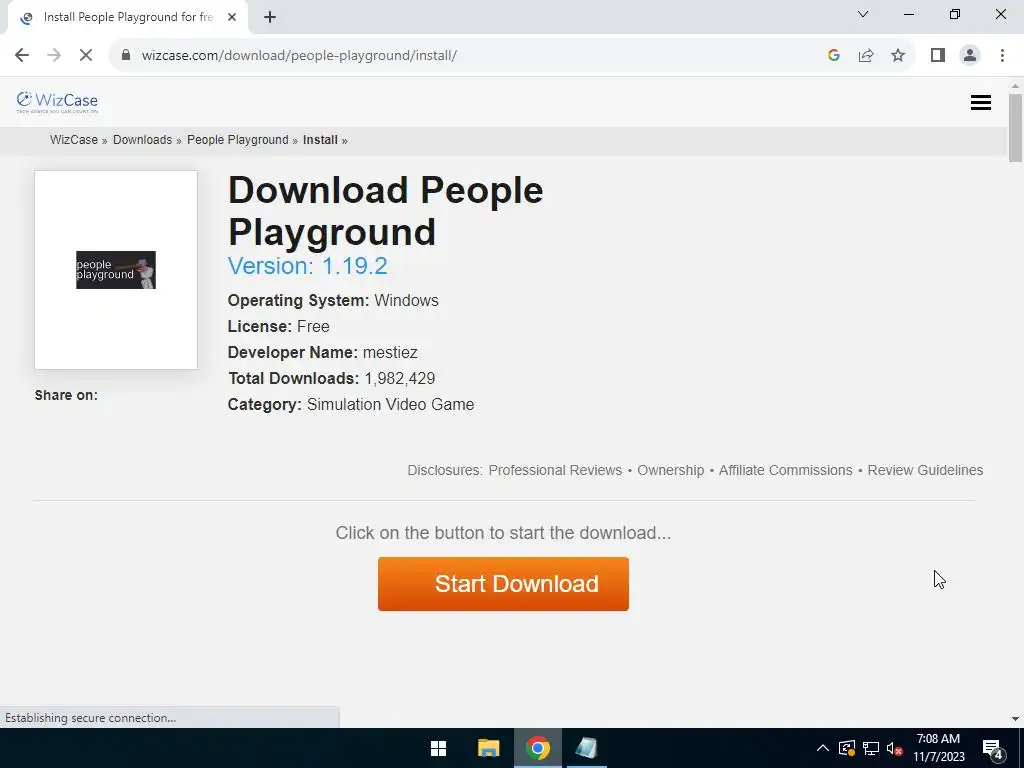Click the Google icon in the address bar
Viewport: 1024px width, 768px height.
pyautogui.click(x=833, y=56)
